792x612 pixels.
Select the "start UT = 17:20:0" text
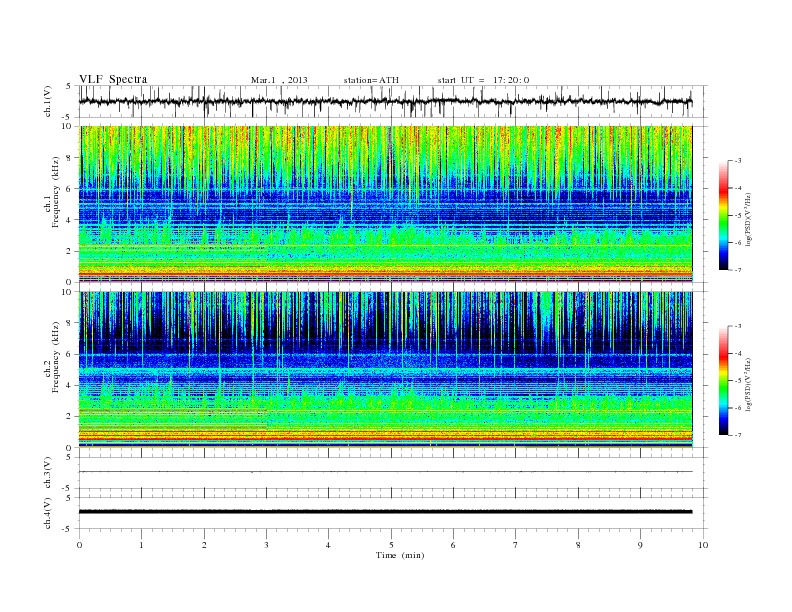pyautogui.click(x=483, y=80)
